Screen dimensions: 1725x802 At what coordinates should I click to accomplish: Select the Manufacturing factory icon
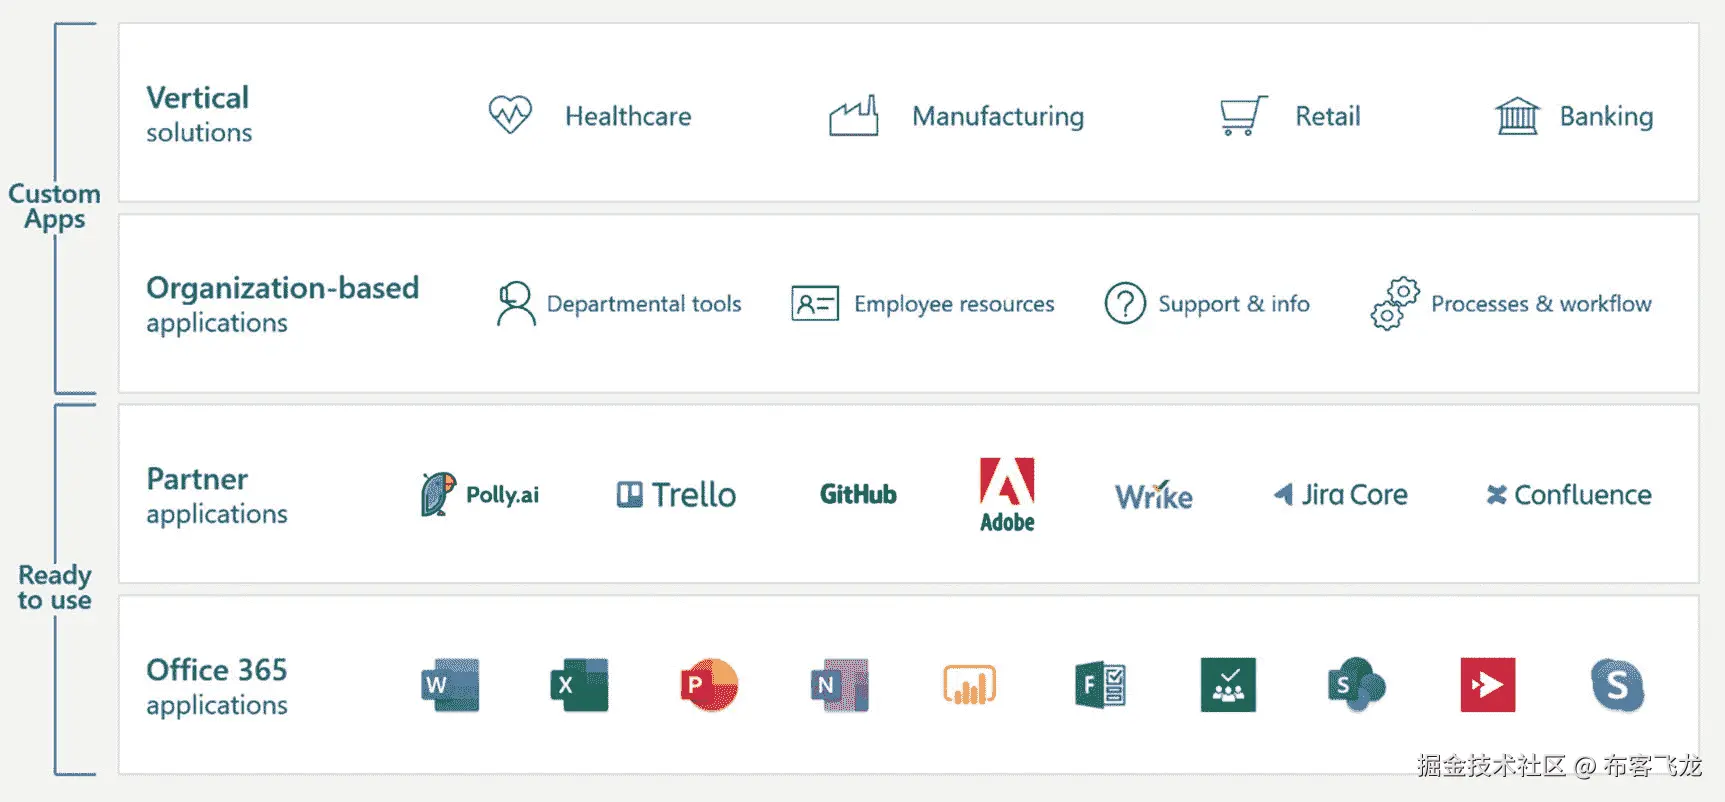point(854,116)
